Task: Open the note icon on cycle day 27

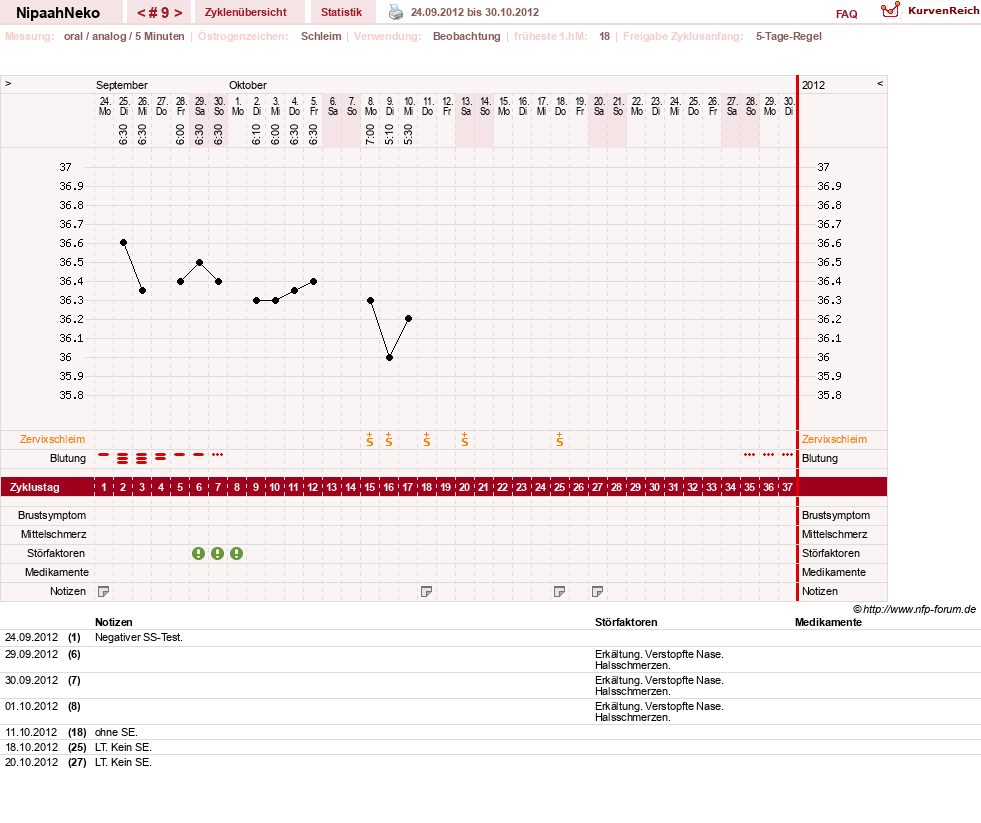Action: tap(597, 591)
